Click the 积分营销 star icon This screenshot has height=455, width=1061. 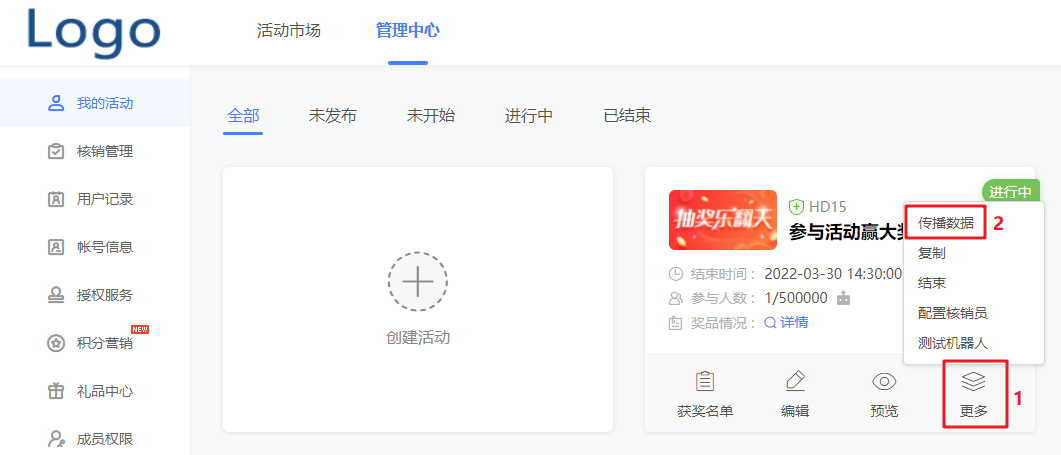tap(56, 343)
